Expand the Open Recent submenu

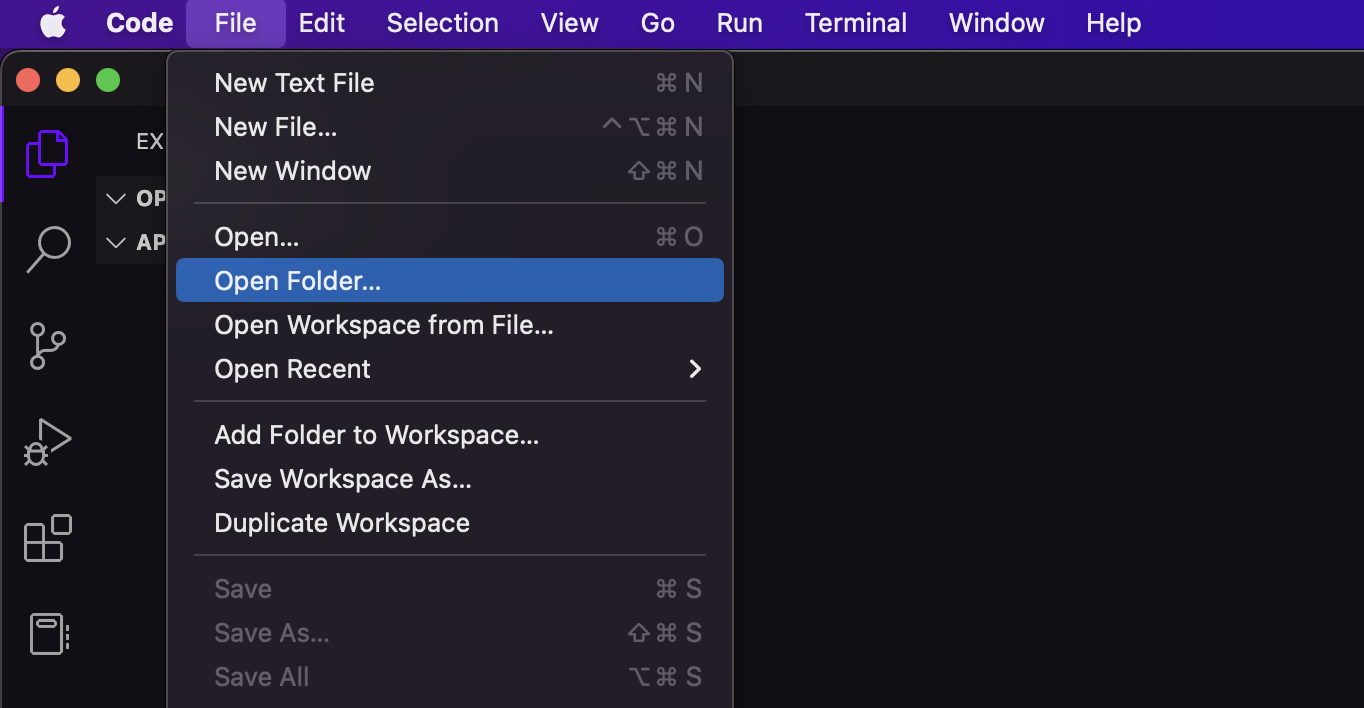tap(292, 368)
